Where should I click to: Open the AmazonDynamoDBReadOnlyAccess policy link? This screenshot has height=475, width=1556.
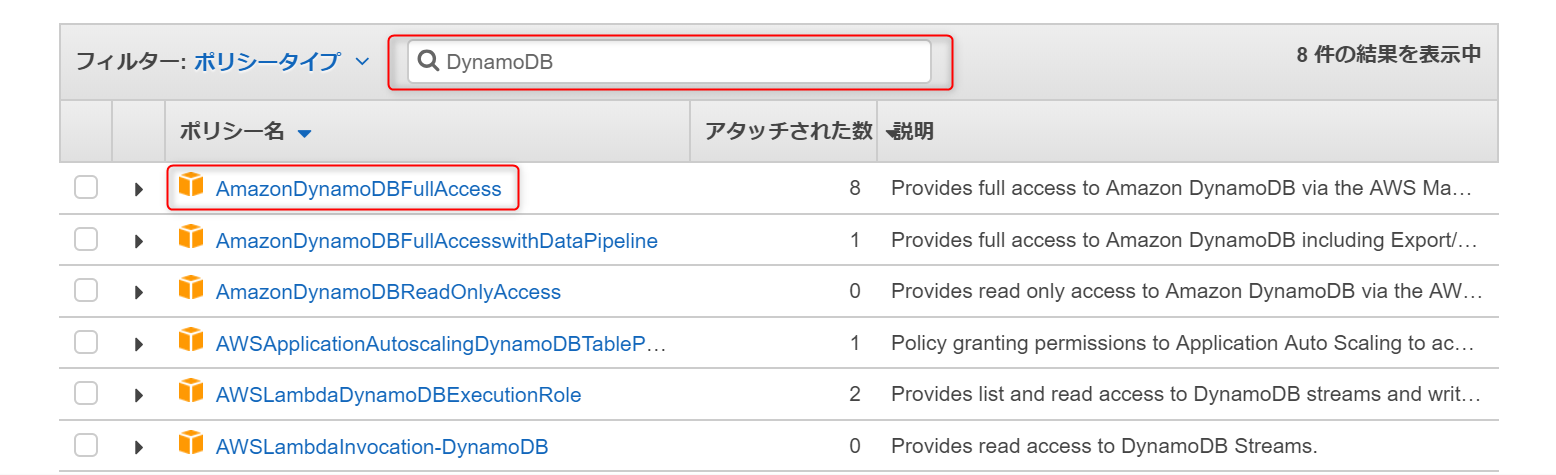click(388, 292)
